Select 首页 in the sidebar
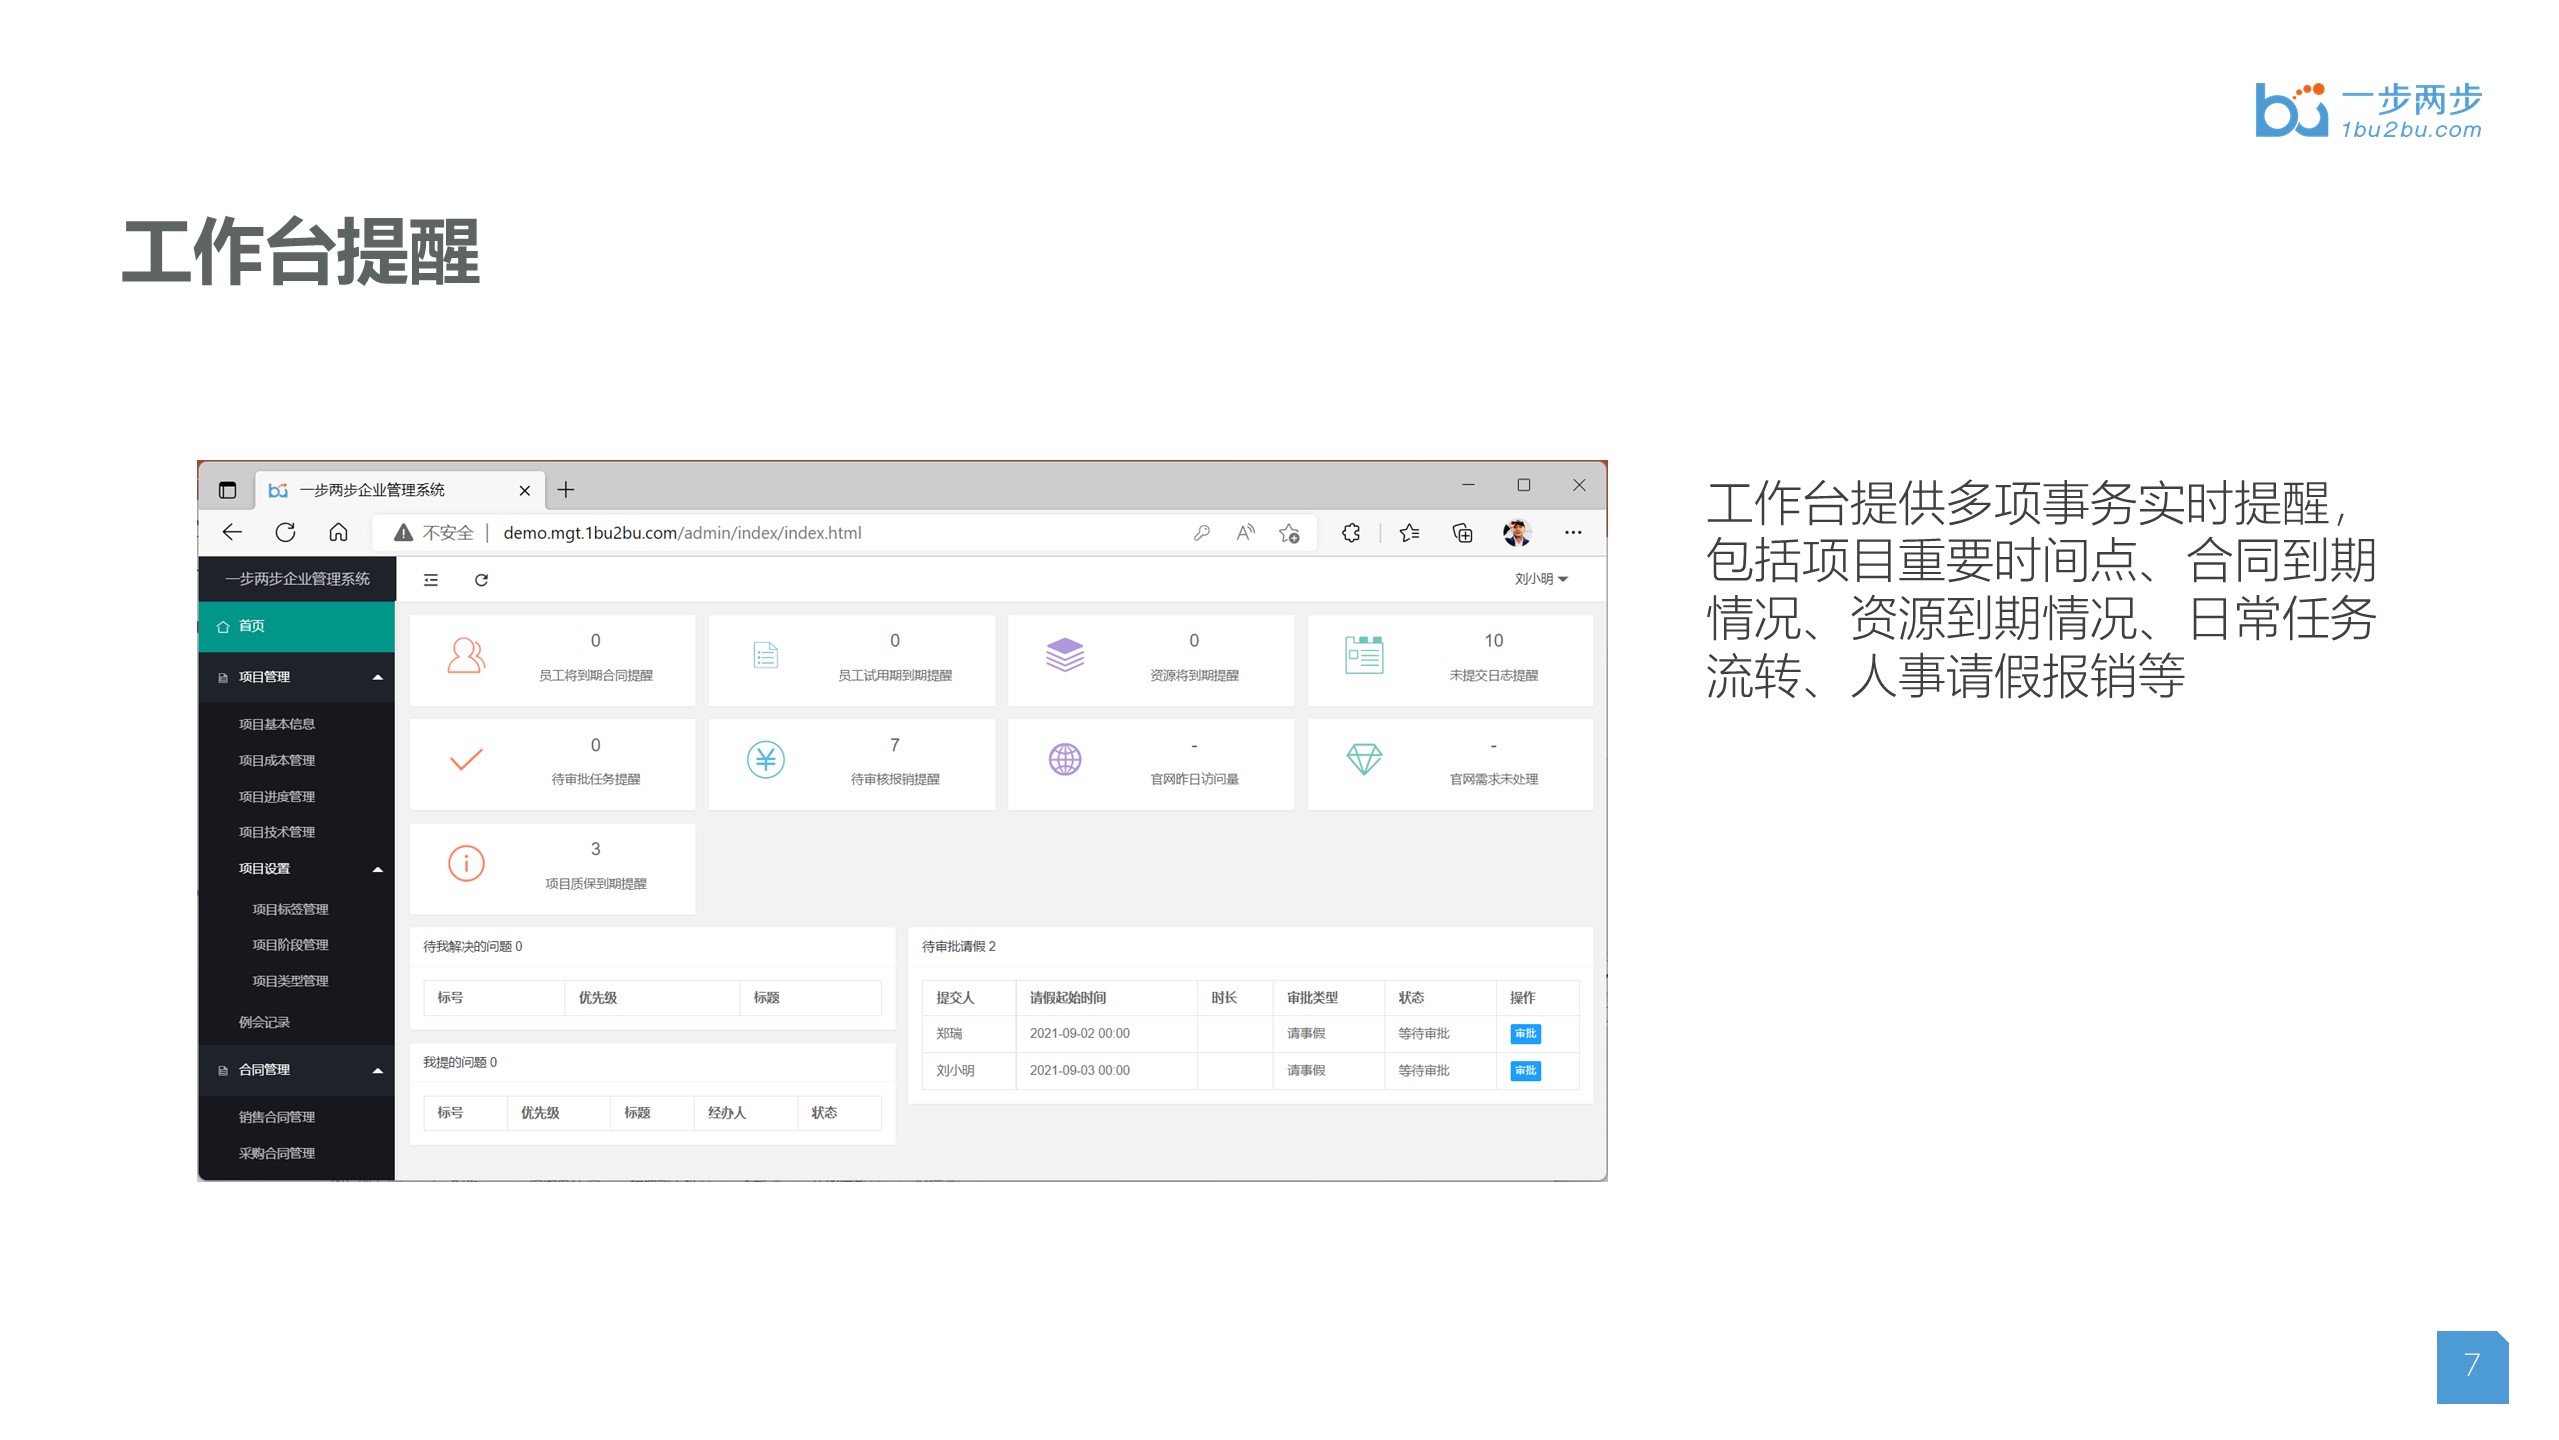Viewport: 2559px width, 1440px height. (252, 626)
